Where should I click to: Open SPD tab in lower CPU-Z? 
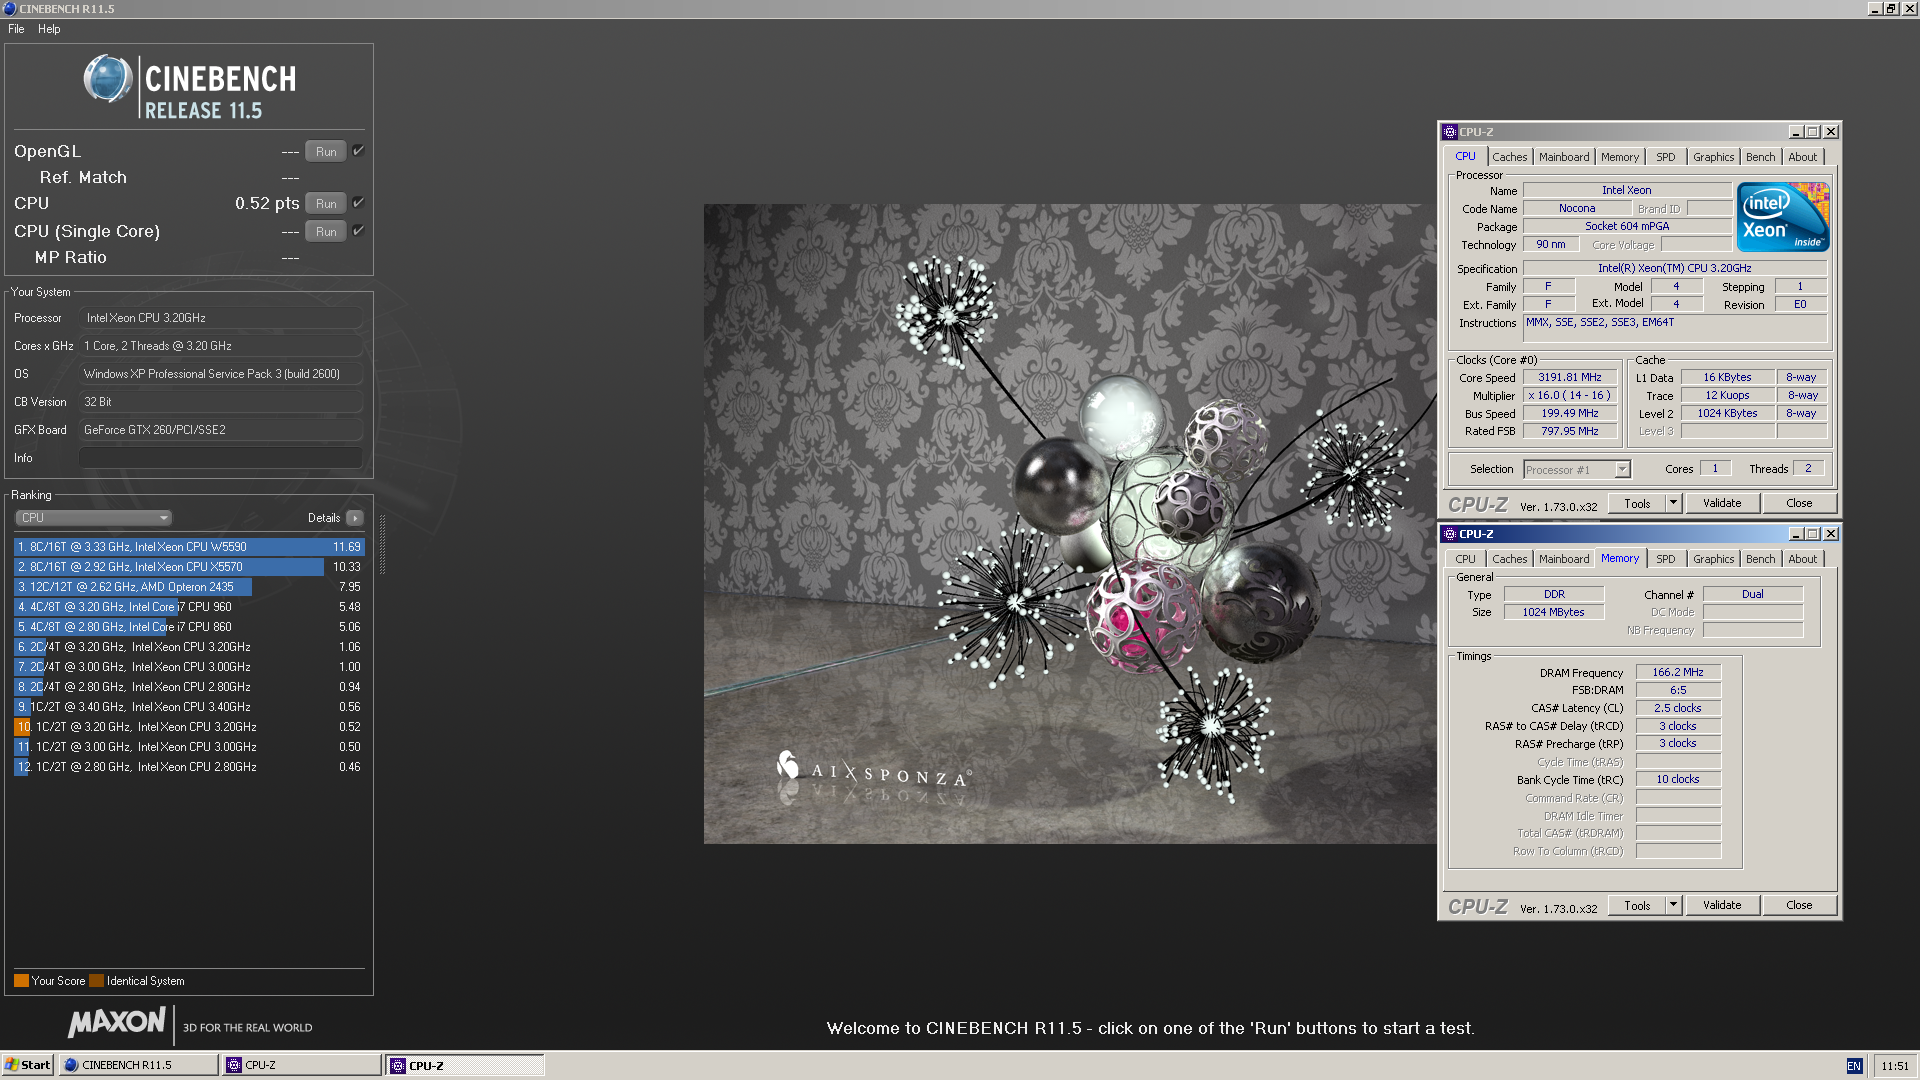pyautogui.click(x=1665, y=559)
